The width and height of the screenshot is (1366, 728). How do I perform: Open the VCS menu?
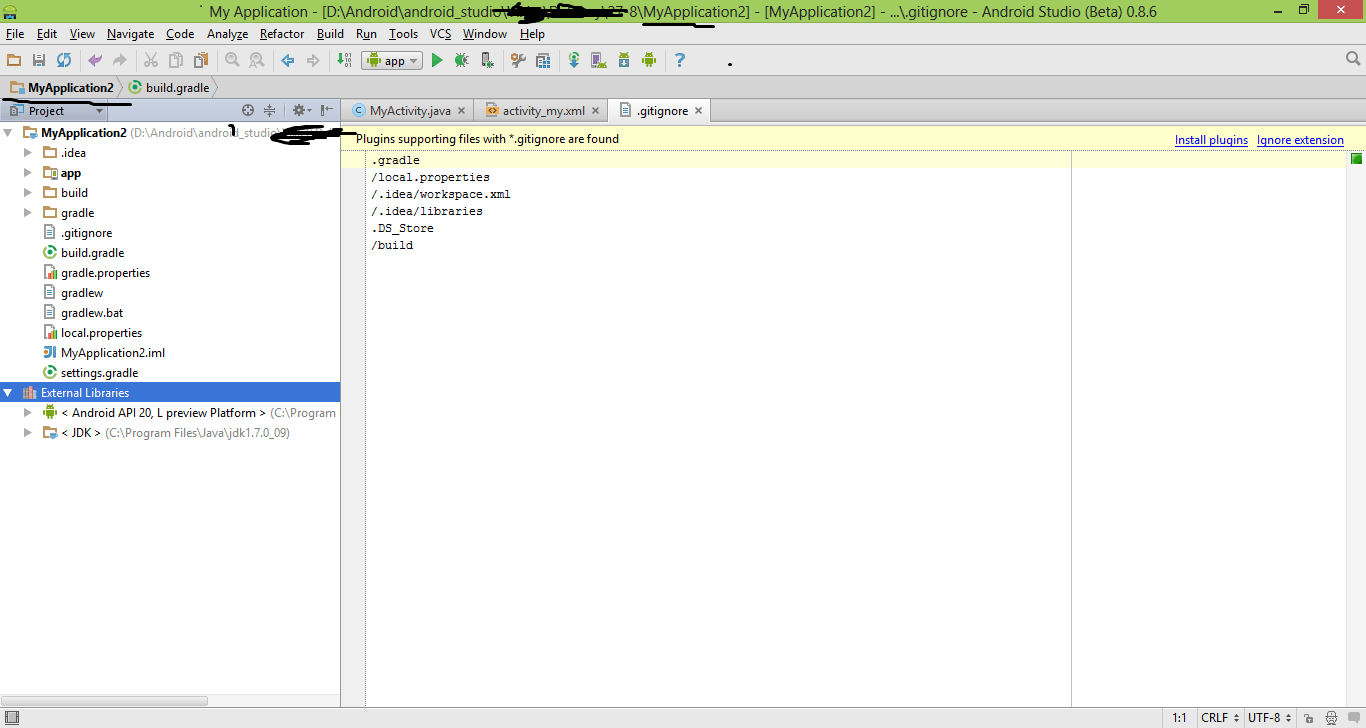[x=440, y=33]
